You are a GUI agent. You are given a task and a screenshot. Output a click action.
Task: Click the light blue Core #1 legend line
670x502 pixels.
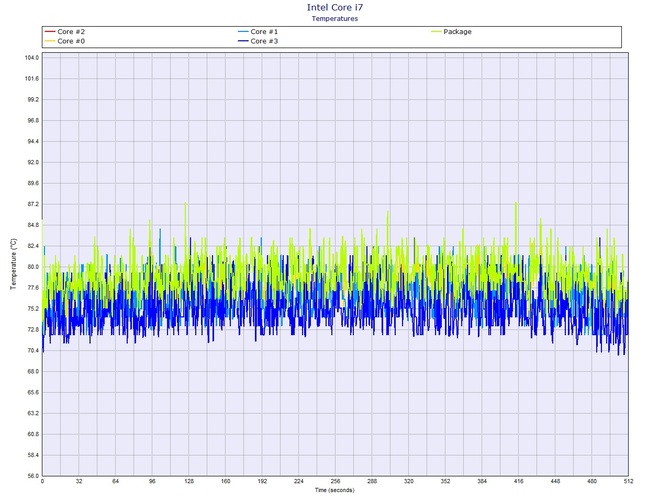243,32
